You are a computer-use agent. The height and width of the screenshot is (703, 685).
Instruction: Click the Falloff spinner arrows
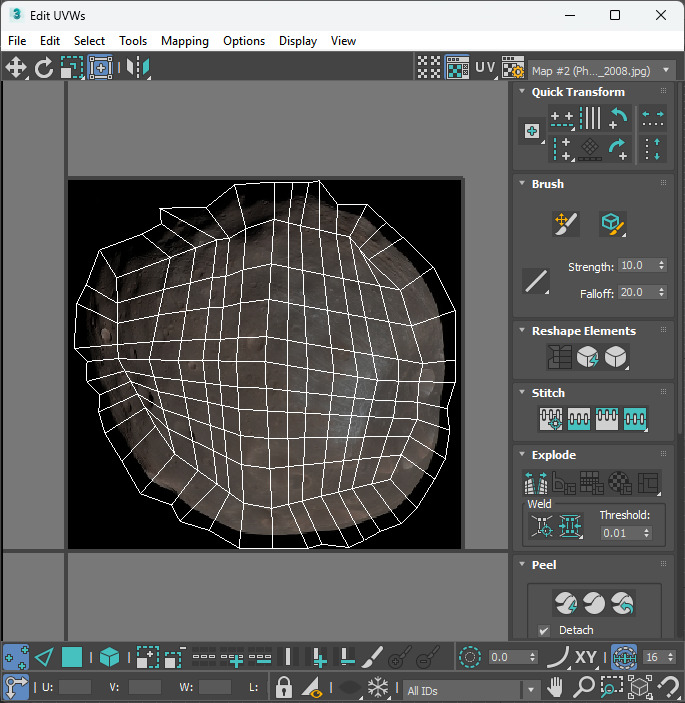(662, 292)
